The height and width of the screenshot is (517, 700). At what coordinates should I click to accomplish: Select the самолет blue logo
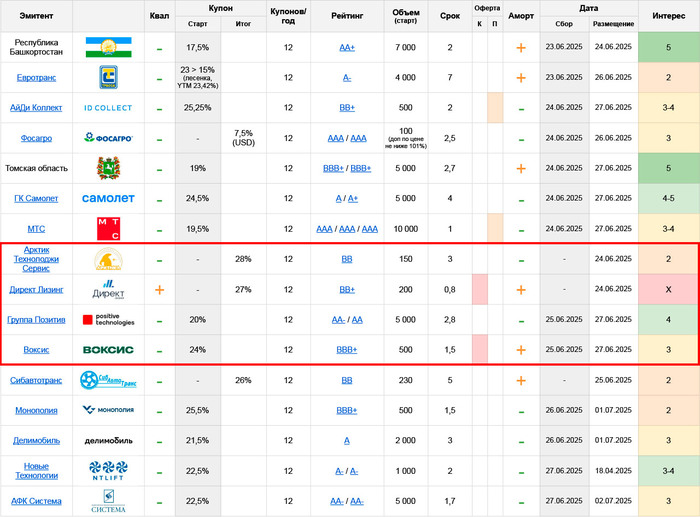[108, 198]
